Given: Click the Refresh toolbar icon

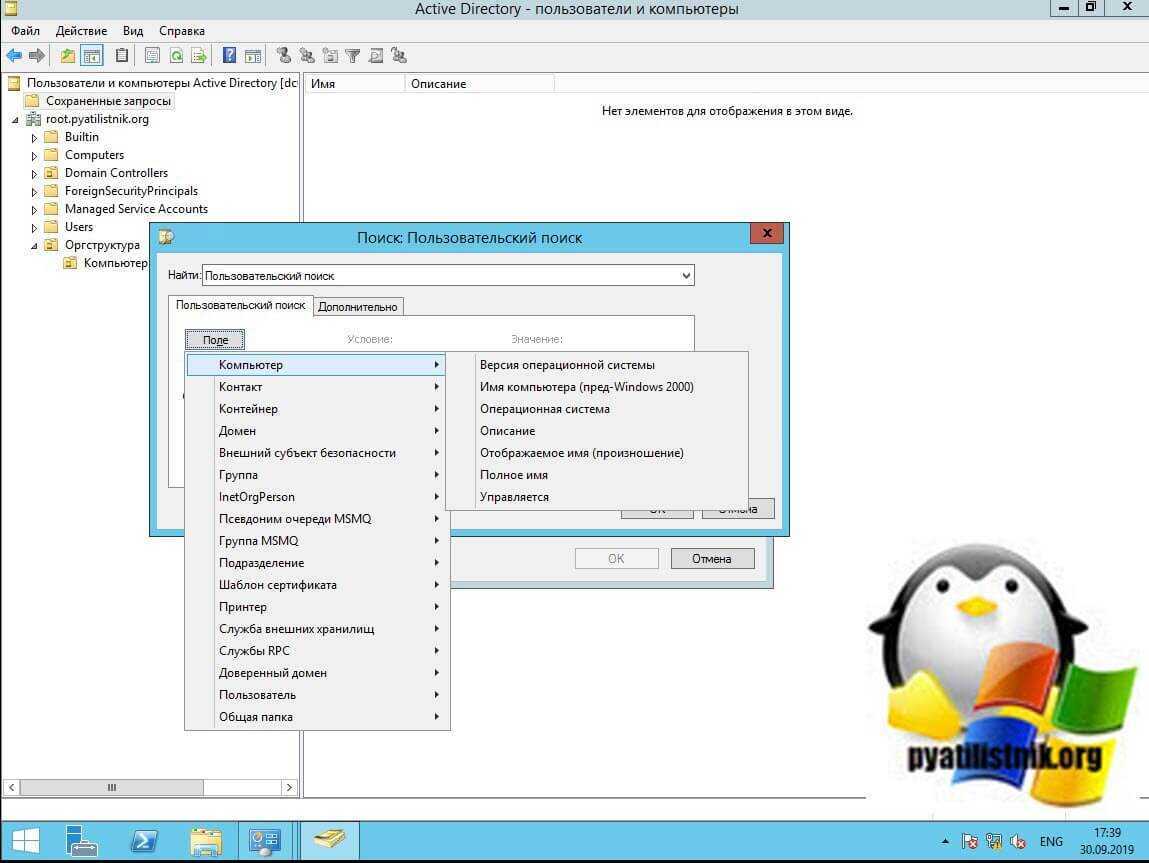Looking at the screenshot, I should (176, 56).
